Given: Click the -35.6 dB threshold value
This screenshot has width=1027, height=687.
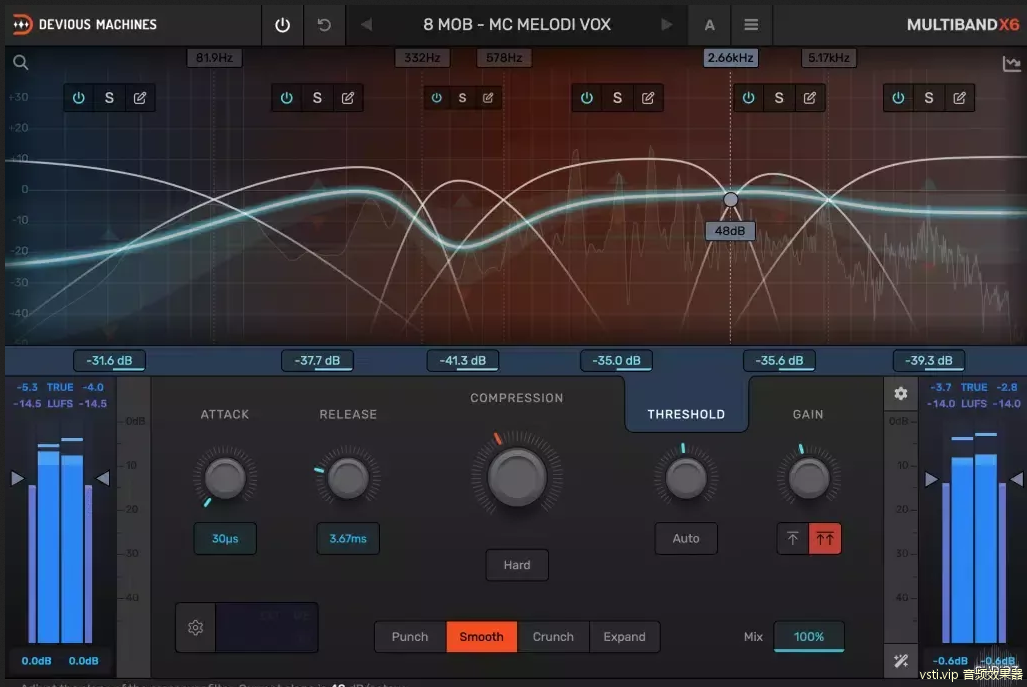Looking at the screenshot, I should pos(779,361).
